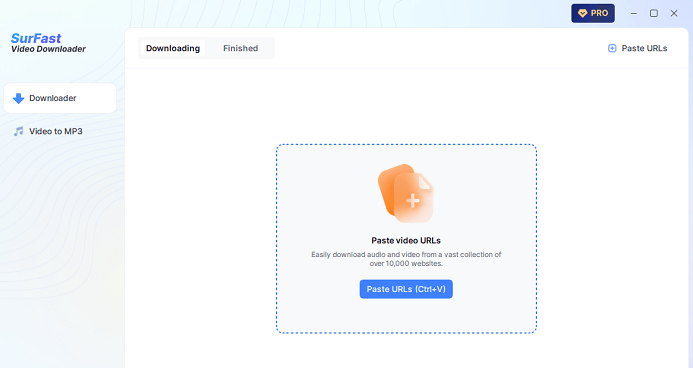This screenshot has width=693, height=368.
Task: Click the blue download arrow icon
Action: pos(18,98)
